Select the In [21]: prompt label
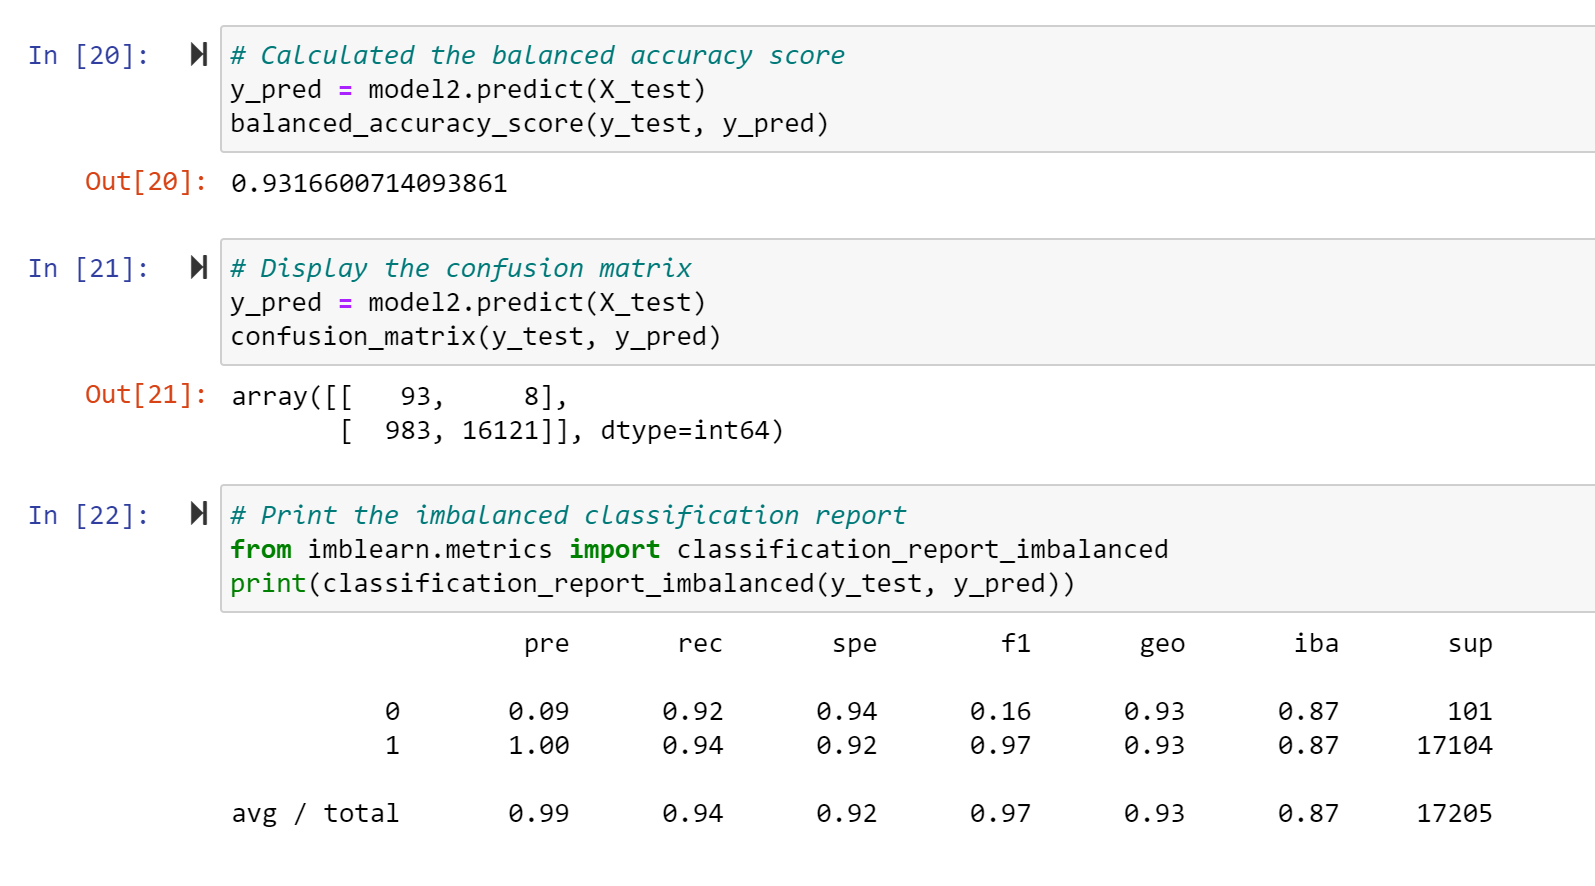The image size is (1595, 886). (x=88, y=268)
